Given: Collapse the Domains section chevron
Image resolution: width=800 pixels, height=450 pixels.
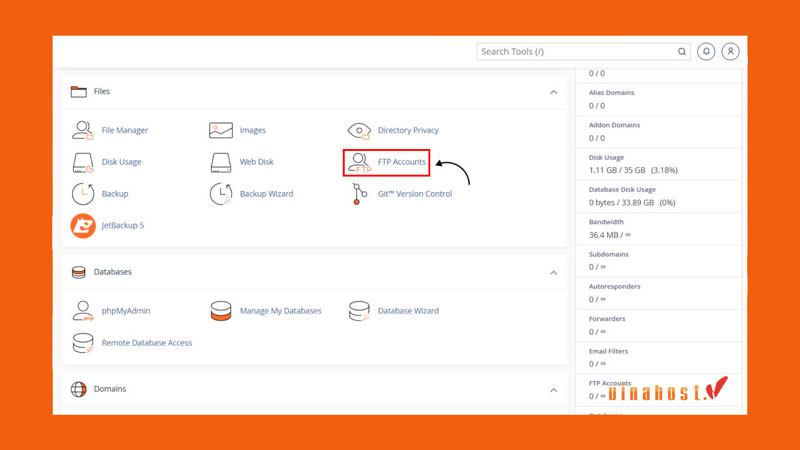Looking at the screenshot, I should tap(554, 390).
